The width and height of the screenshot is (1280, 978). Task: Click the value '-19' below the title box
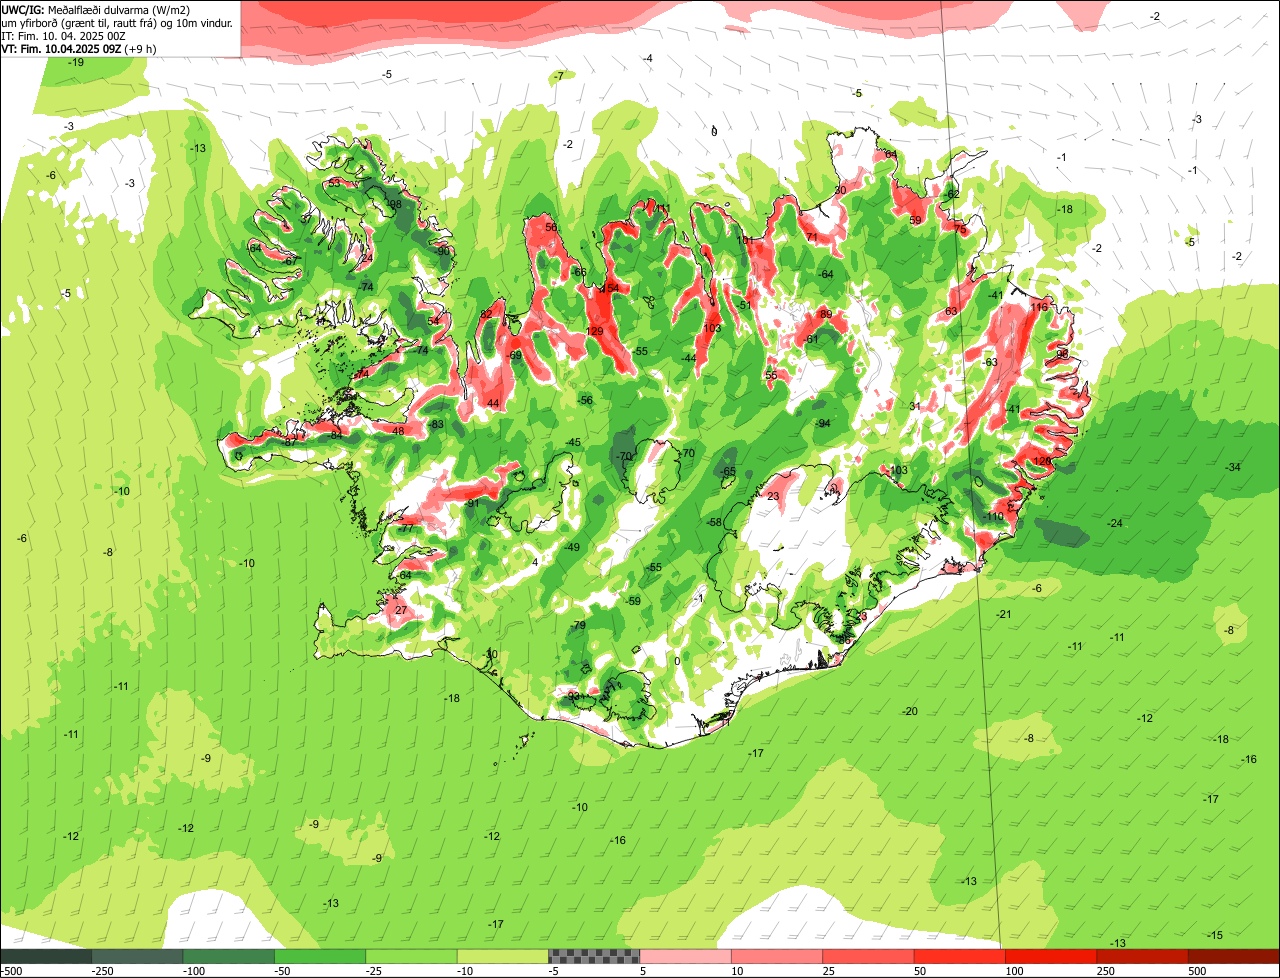pos(75,63)
